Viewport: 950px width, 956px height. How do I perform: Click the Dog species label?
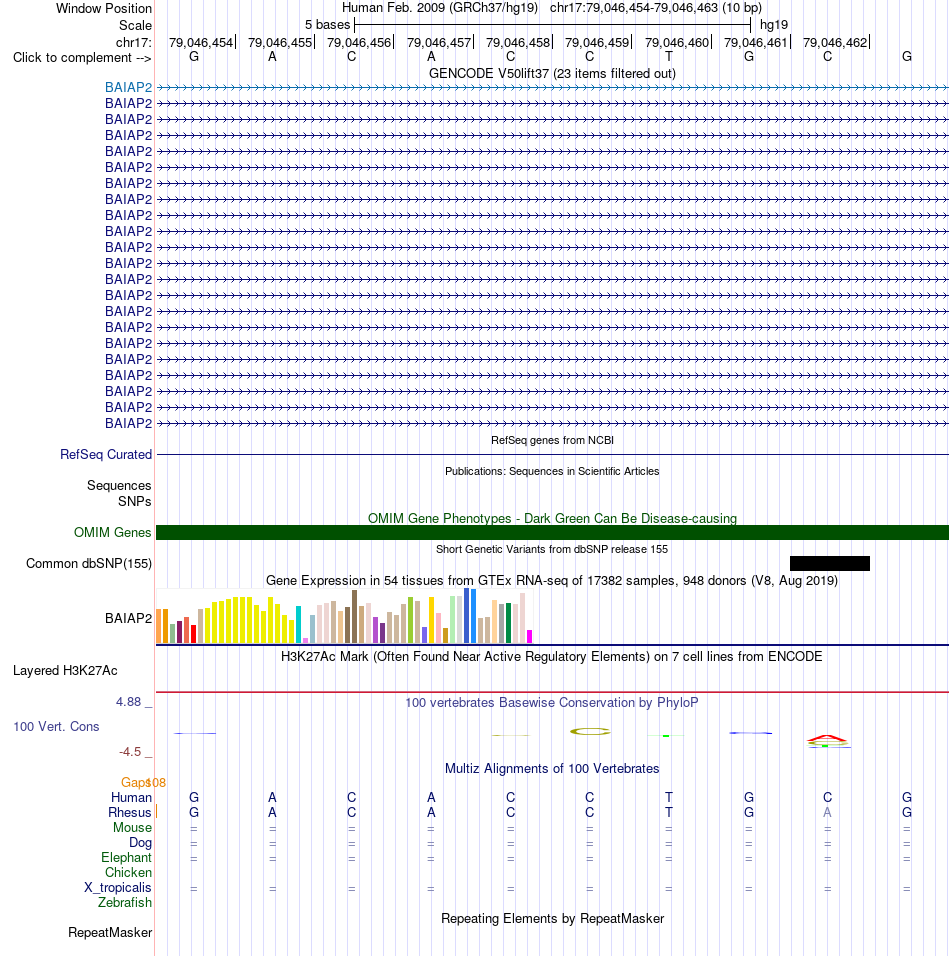(140, 843)
